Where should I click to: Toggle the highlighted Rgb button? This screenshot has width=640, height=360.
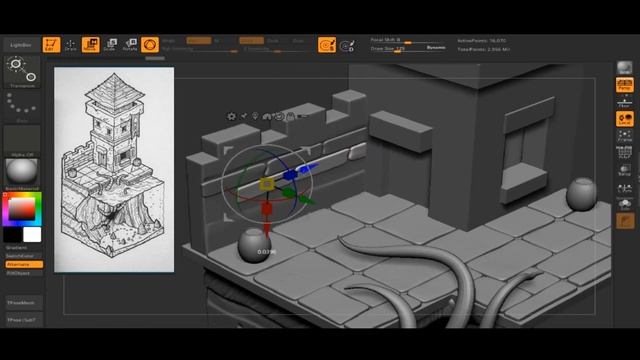tap(199, 40)
